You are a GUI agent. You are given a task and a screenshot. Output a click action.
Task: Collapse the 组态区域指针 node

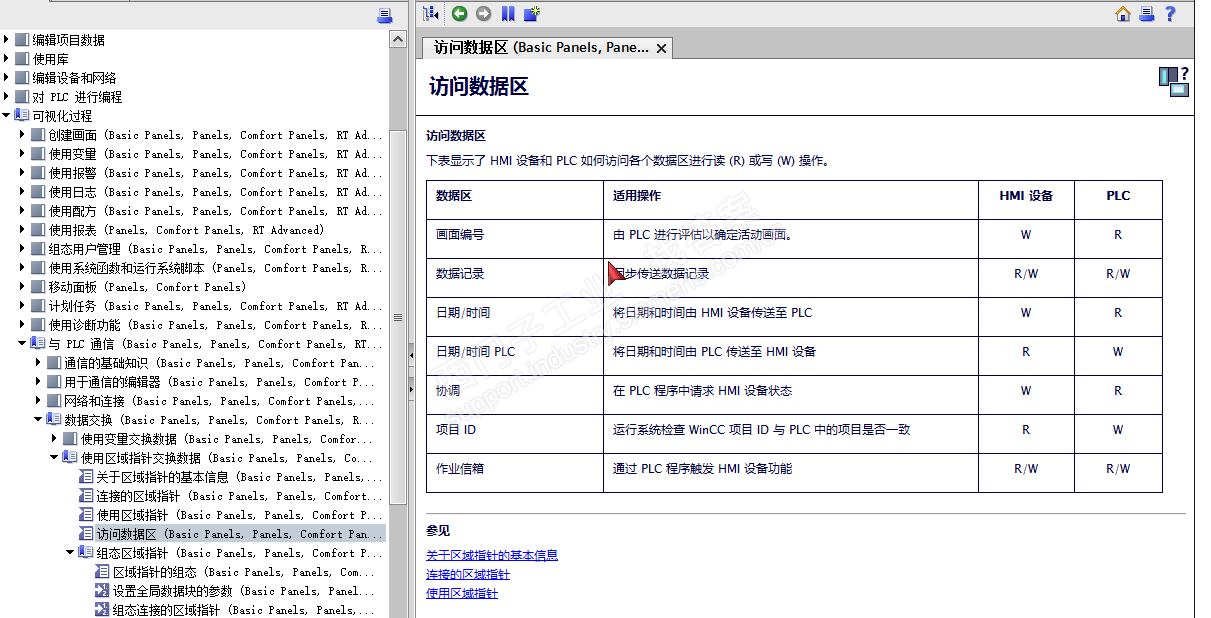[x=71, y=553]
